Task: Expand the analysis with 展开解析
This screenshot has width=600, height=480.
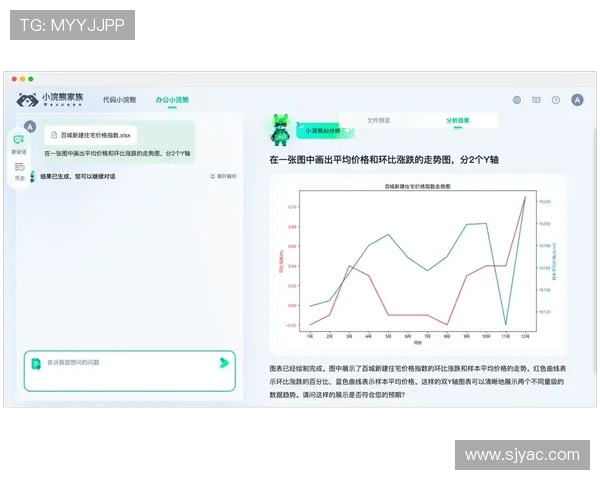Action: click(x=223, y=176)
